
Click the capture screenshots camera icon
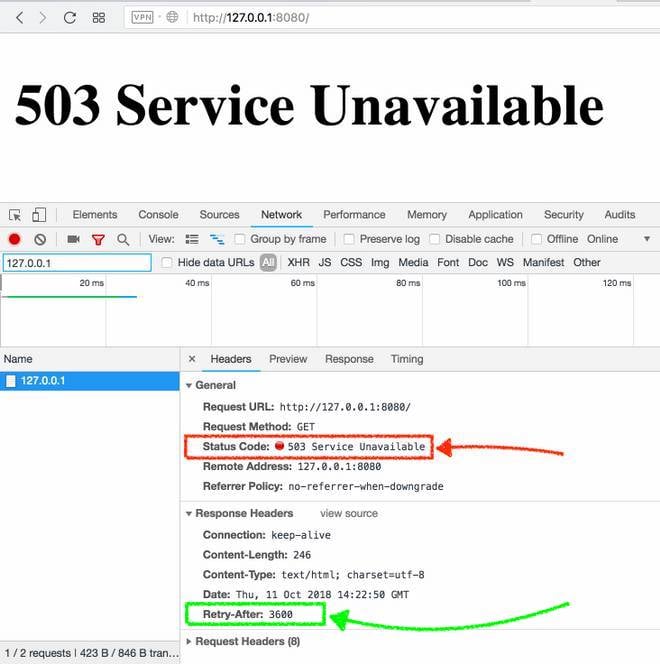pos(73,240)
